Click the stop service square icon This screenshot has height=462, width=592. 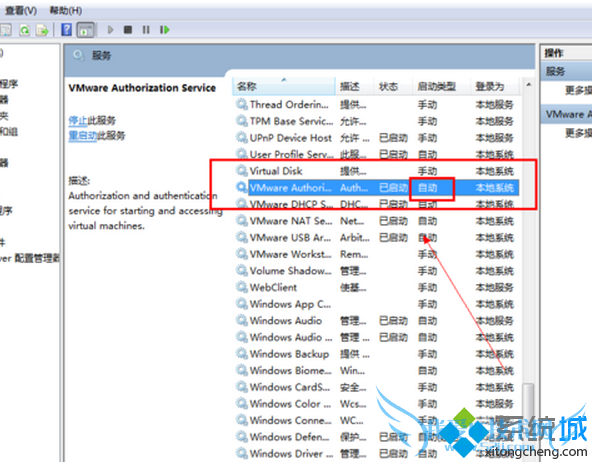[x=128, y=29]
